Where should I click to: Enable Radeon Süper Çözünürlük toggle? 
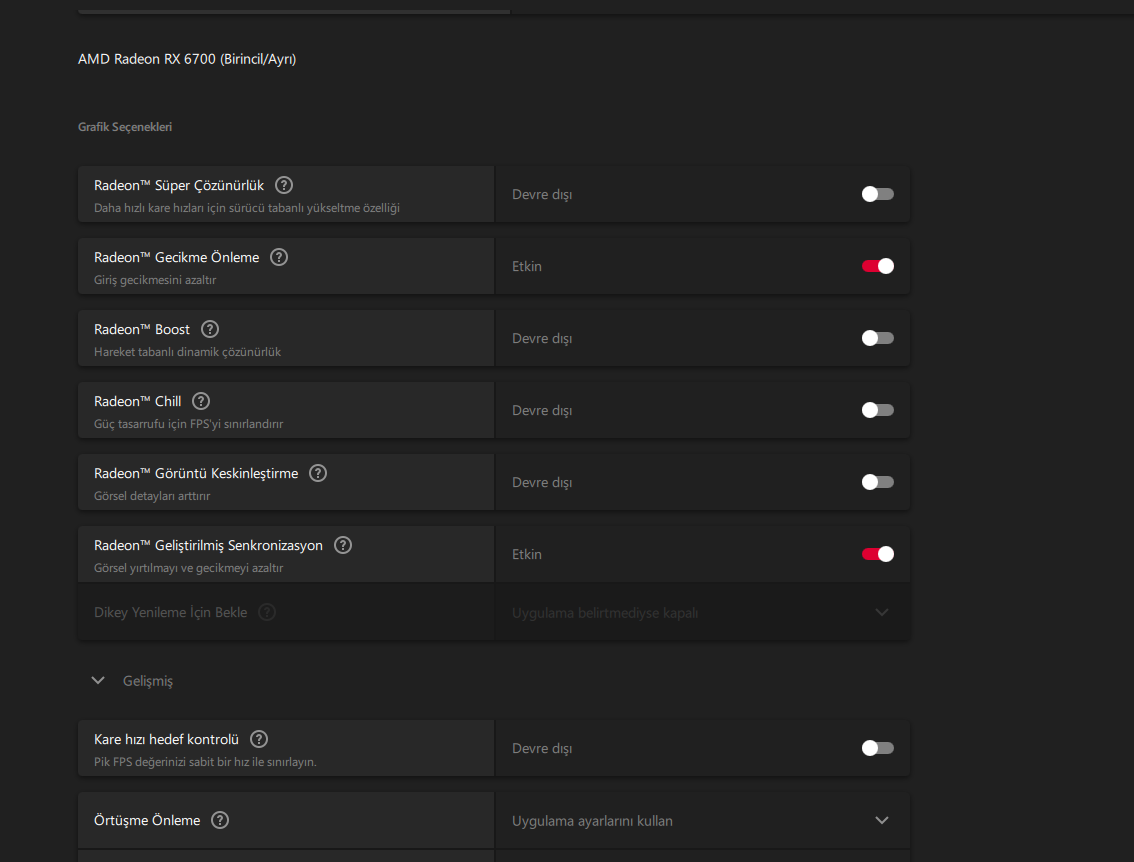(877, 194)
